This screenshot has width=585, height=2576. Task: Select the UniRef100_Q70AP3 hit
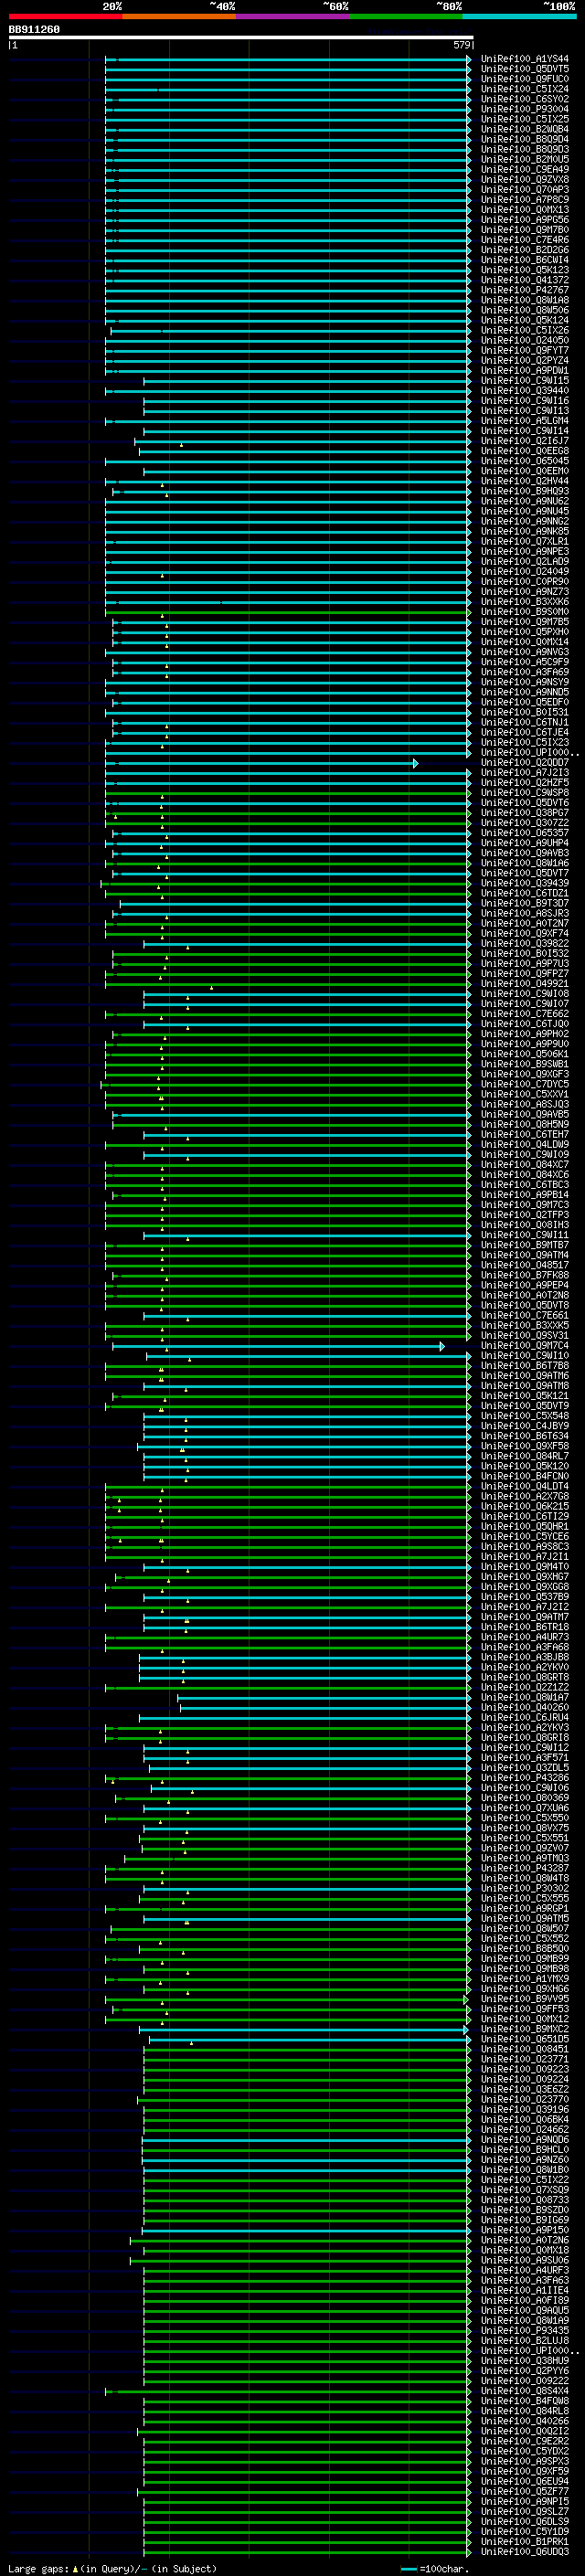pos(524,190)
